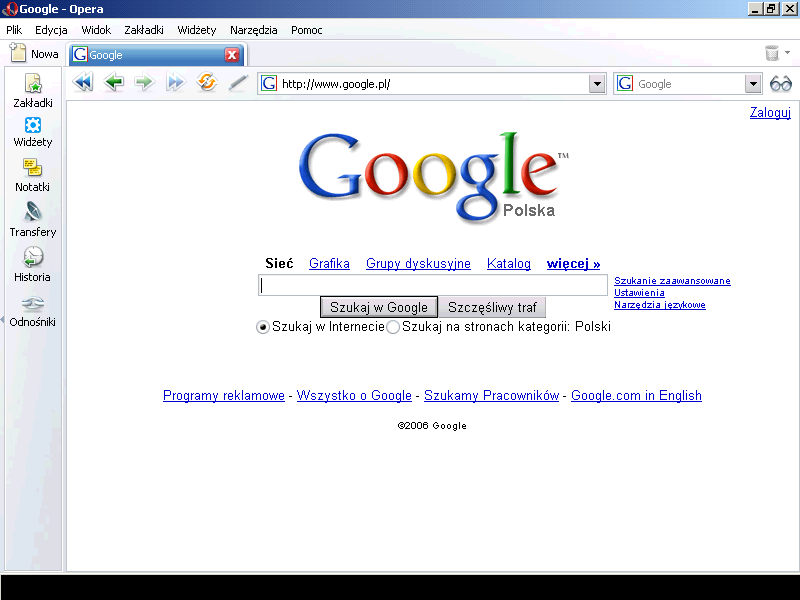Expand the address bar dropdown
Screen dimensions: 800x600
(x=597, y=84)
